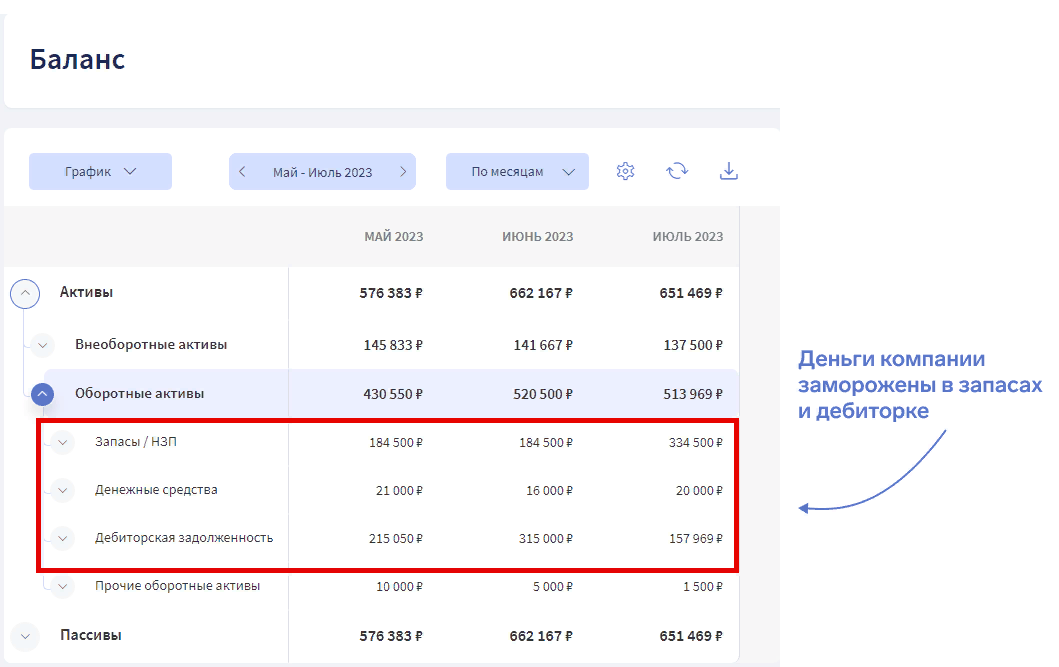Open the settings gear icon
1059x667 pixels.
pyautogui.click(x=626, y=171)
